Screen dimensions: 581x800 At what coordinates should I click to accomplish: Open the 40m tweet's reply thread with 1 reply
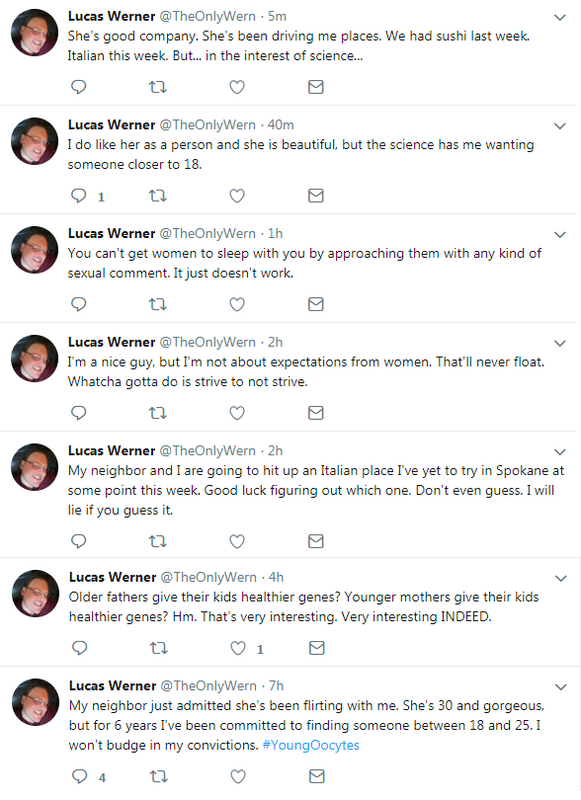[88, 196]
